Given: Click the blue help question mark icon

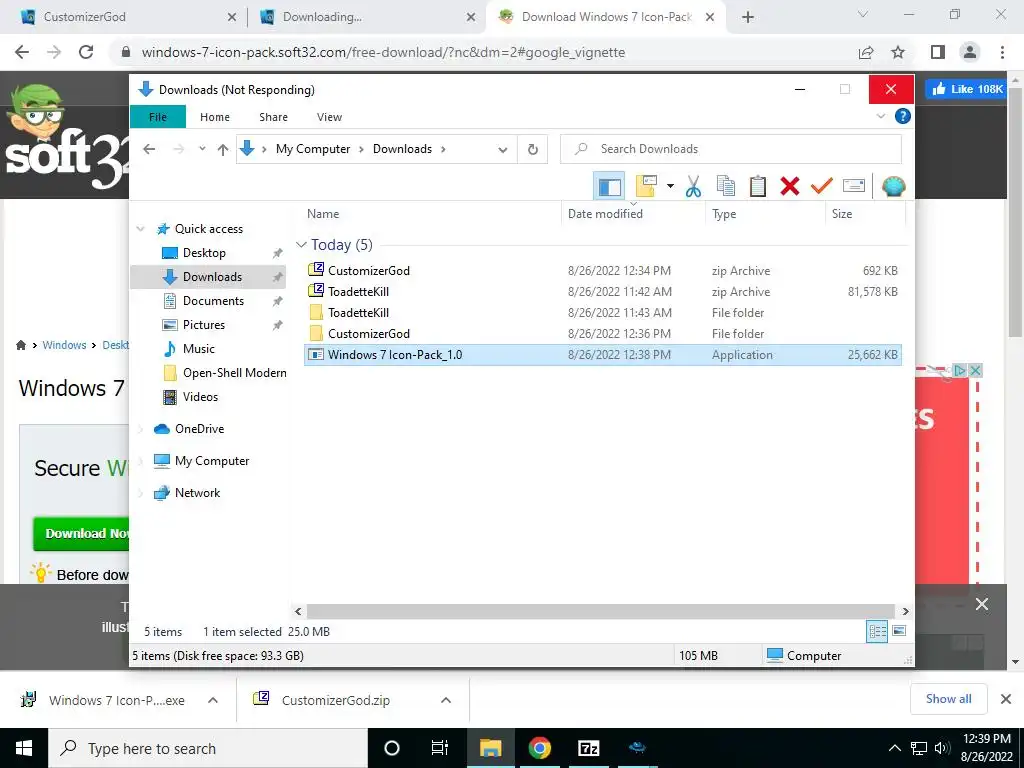Looking at the screenshot, I should pyautogui.click(x=903, y=116).
